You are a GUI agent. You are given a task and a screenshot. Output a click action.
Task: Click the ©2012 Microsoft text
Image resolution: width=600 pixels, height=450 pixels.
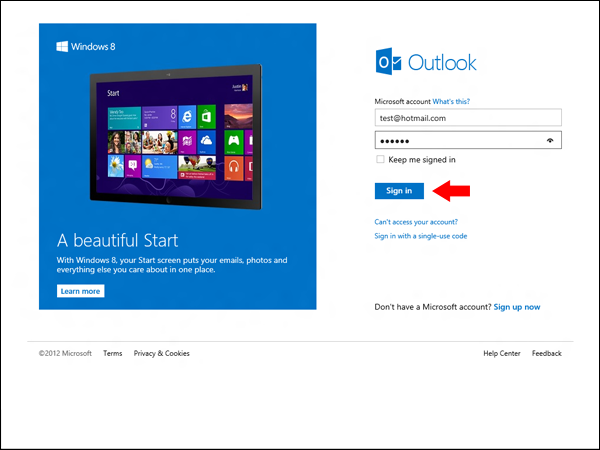click(x=65, y=353)
